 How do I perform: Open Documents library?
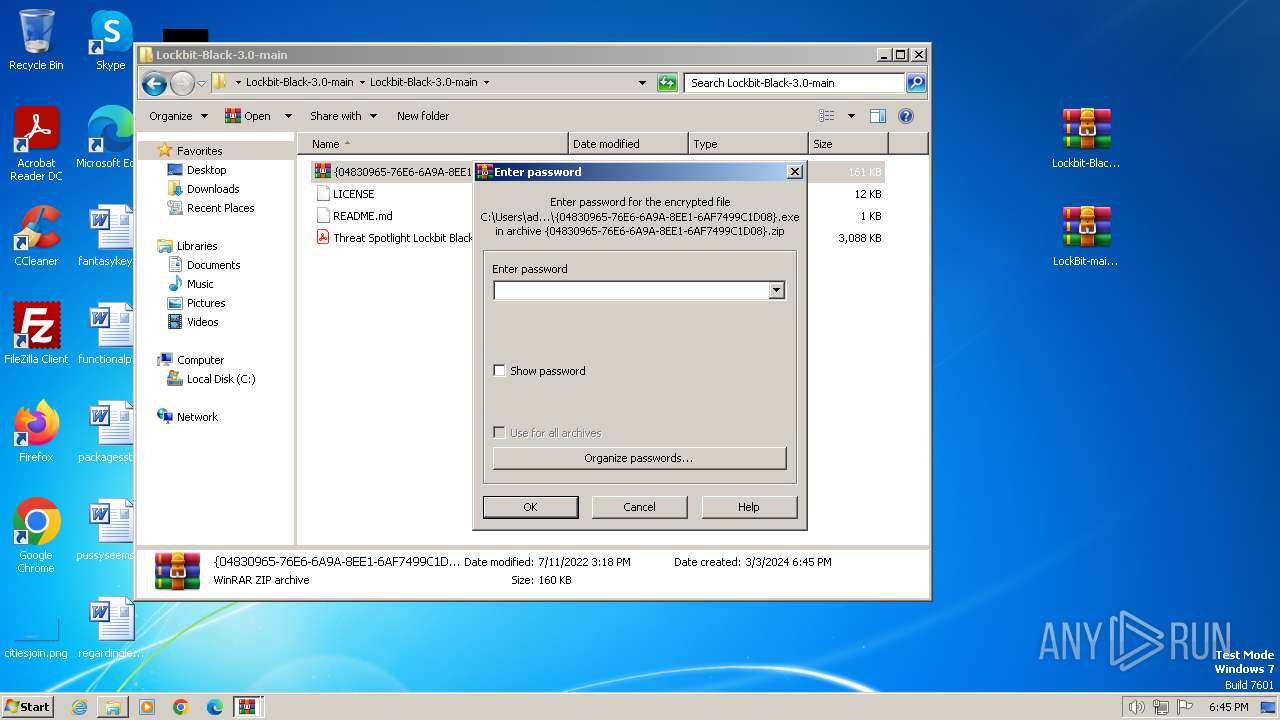tap(213, 265)
